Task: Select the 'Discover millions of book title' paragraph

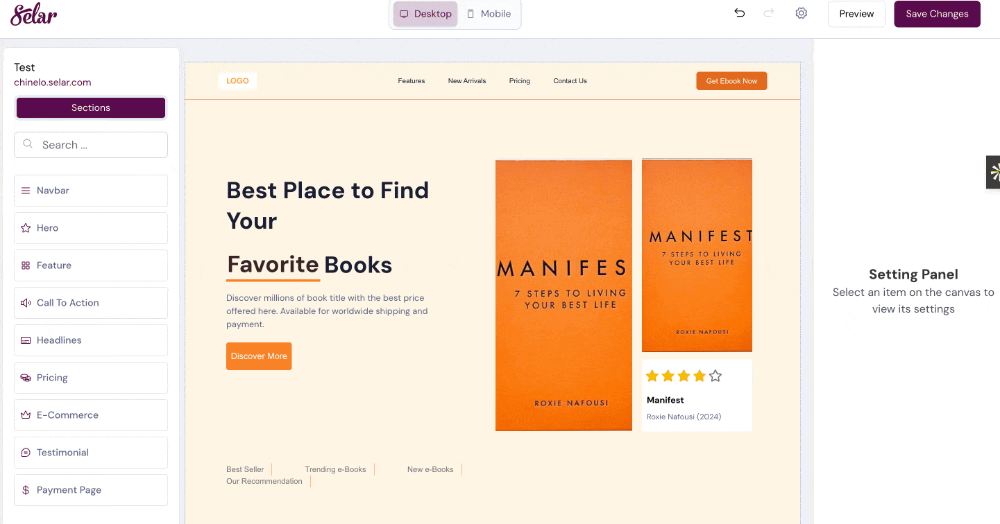Action: [327, 311]
